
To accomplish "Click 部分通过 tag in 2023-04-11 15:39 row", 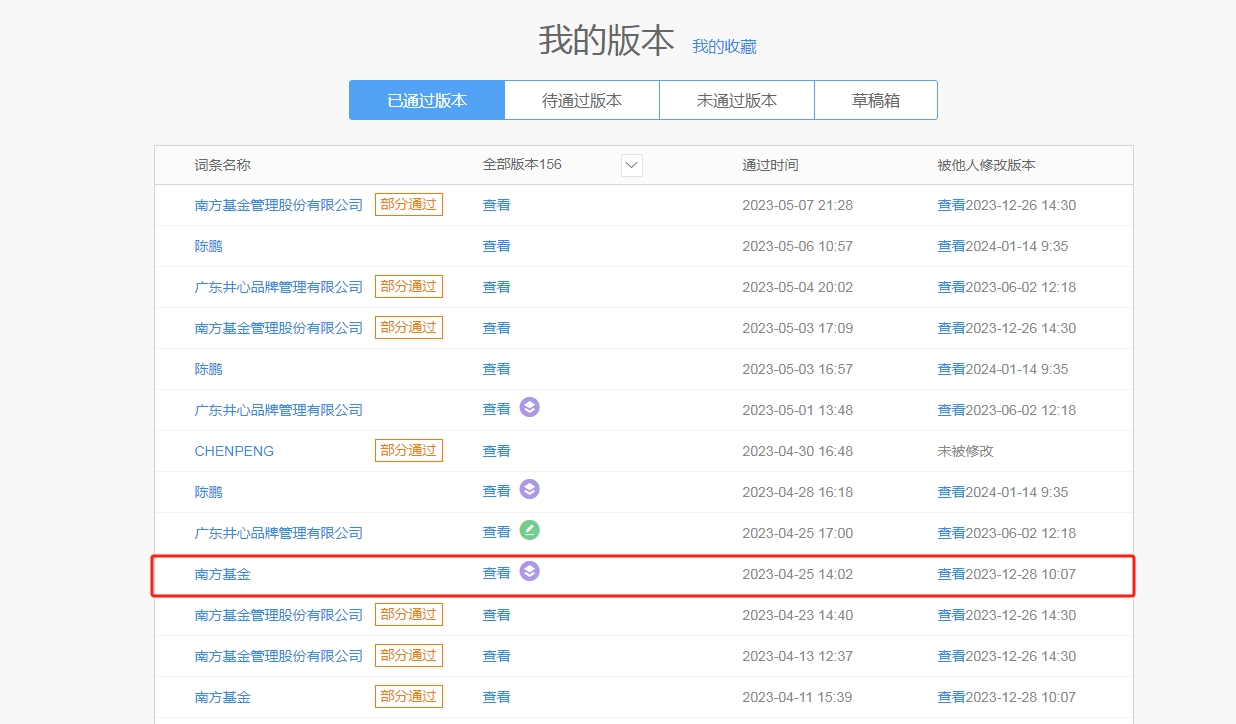I will click(x=409, y=696).
